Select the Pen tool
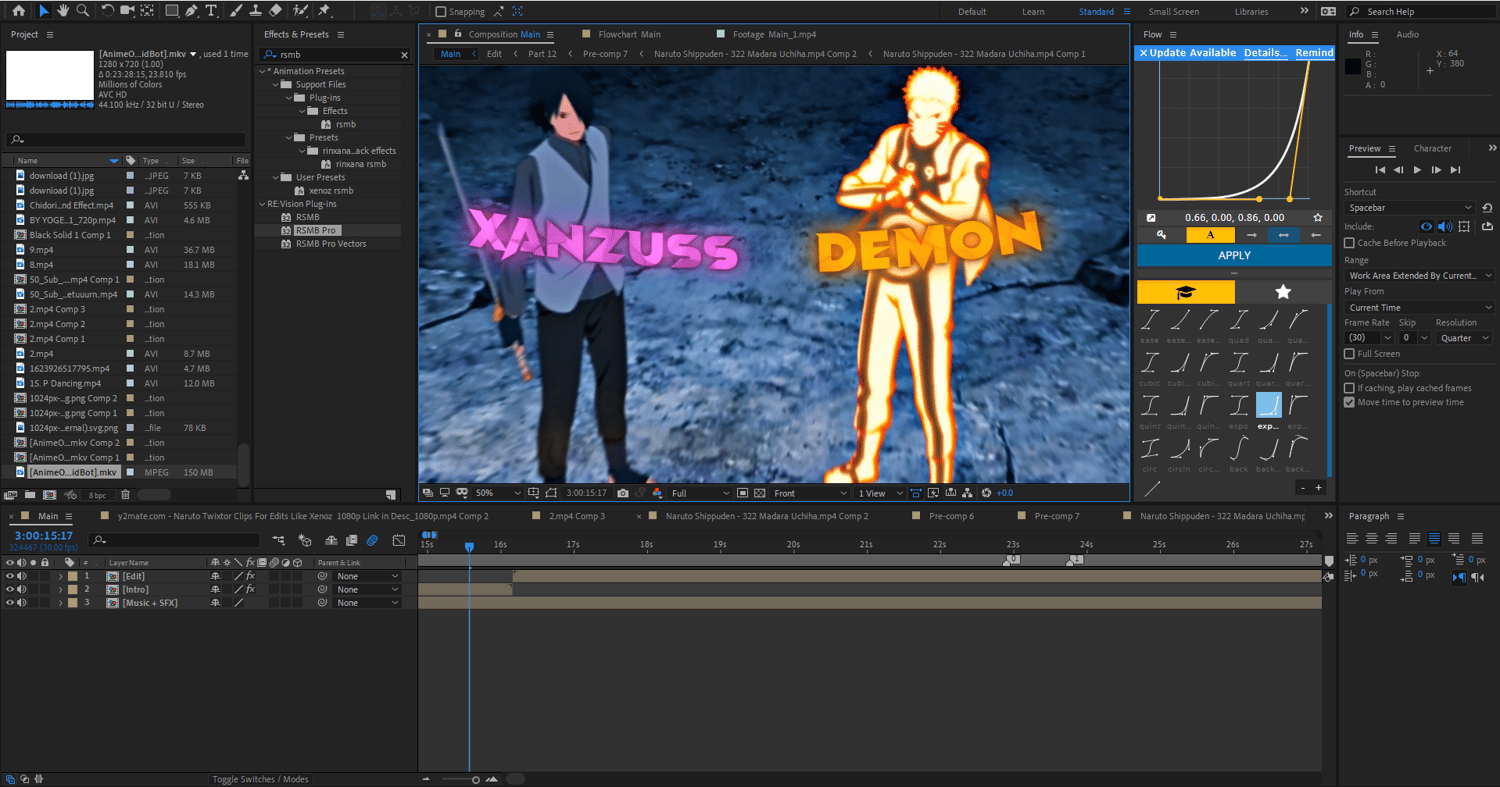 (191, 11)
